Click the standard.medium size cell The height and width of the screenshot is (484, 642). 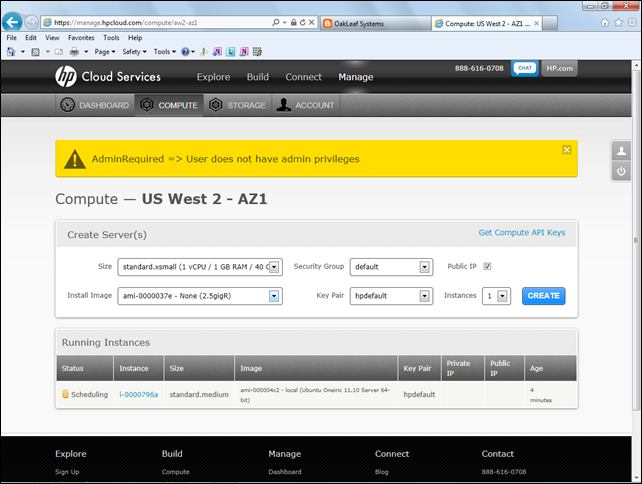coord(199,394)
